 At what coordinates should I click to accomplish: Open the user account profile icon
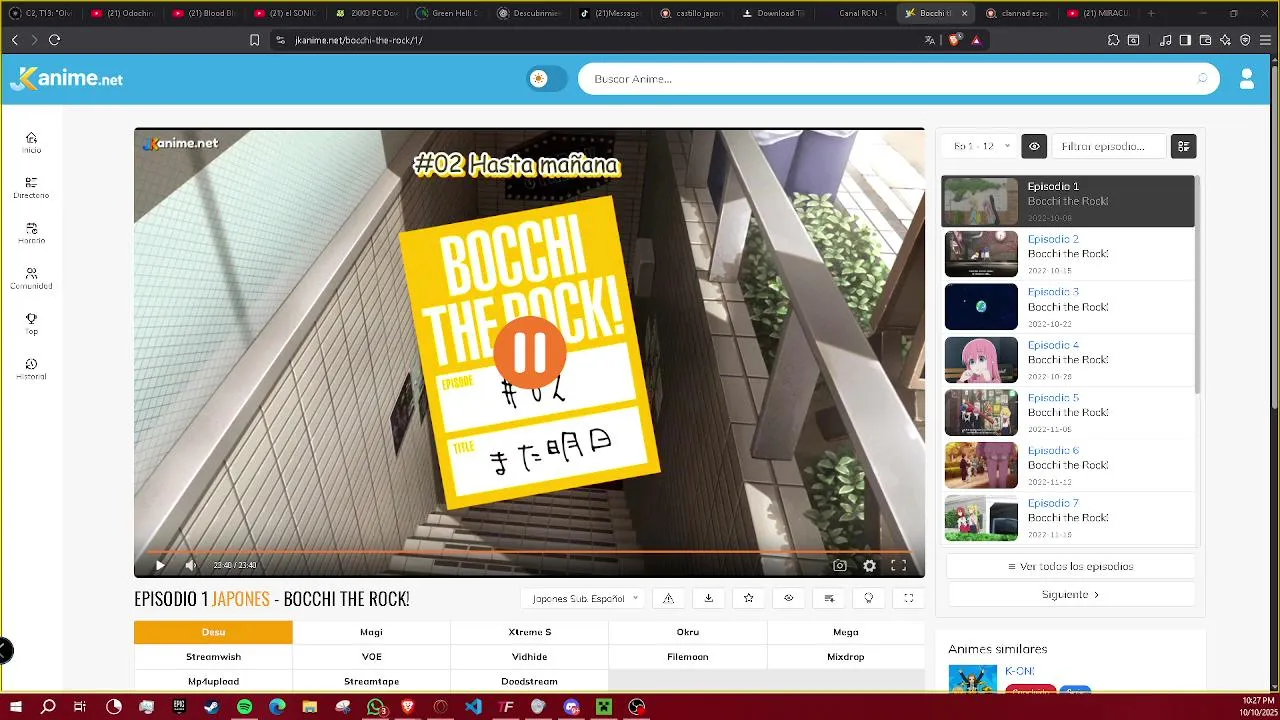coord(1246,79)
